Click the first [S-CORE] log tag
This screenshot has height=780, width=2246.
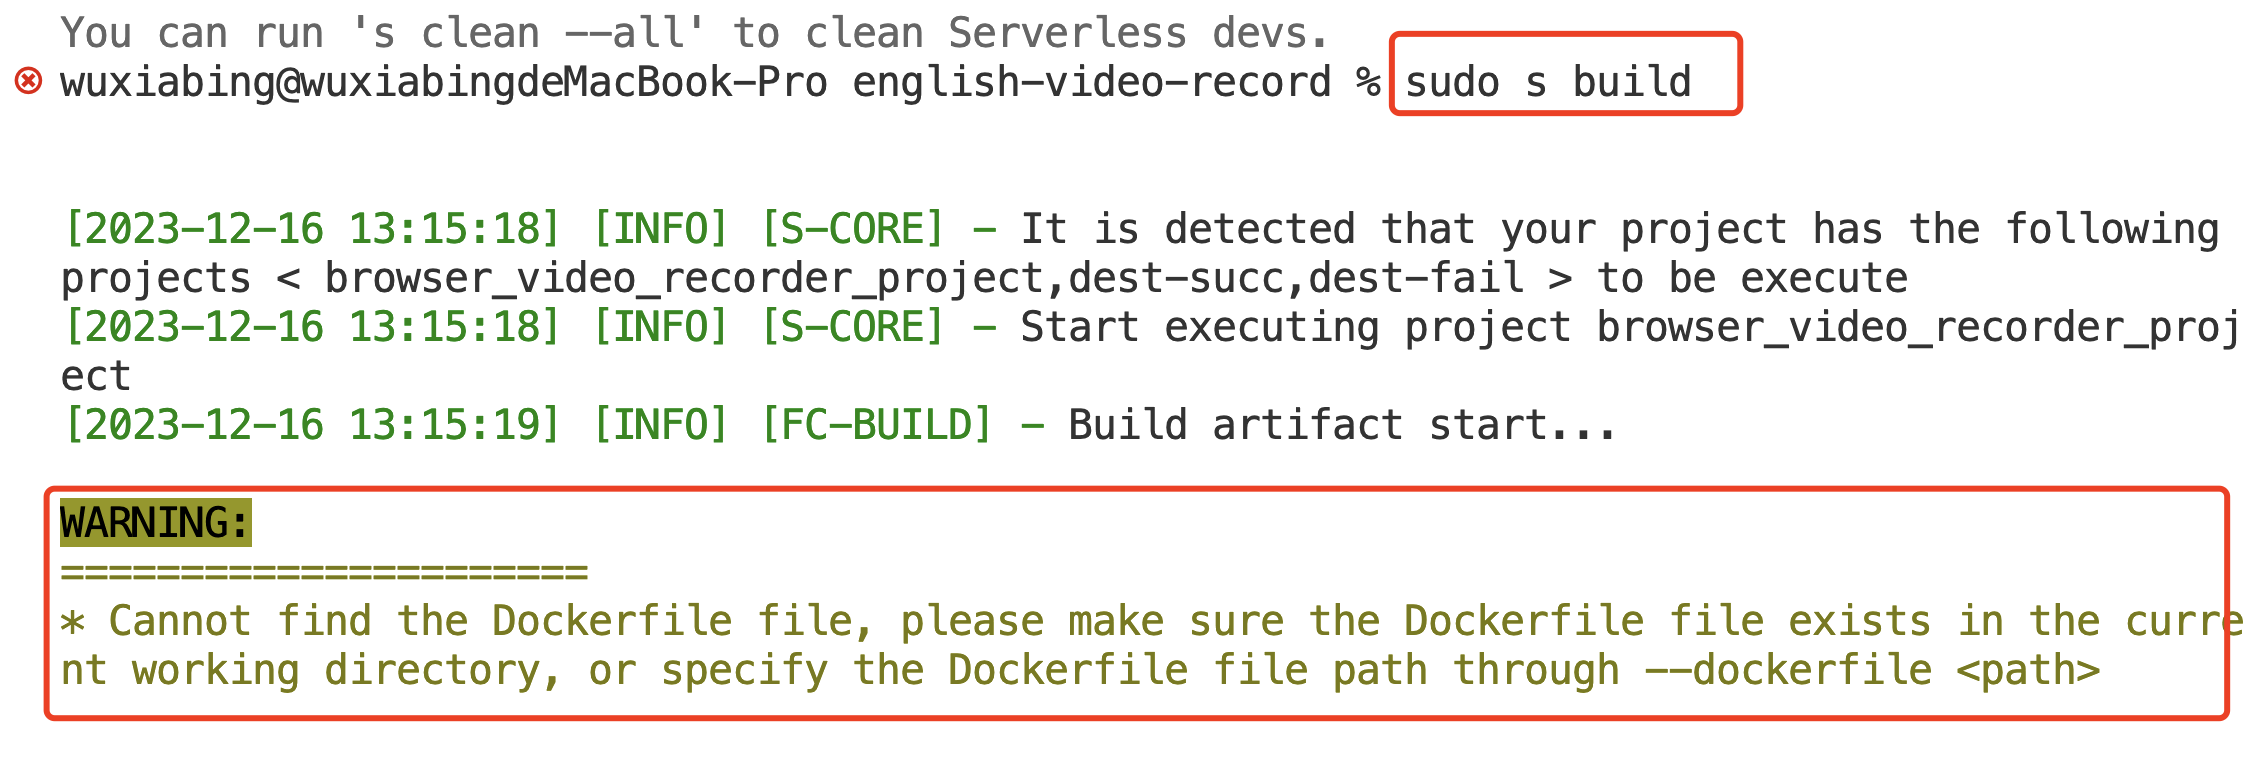(852, 229)
